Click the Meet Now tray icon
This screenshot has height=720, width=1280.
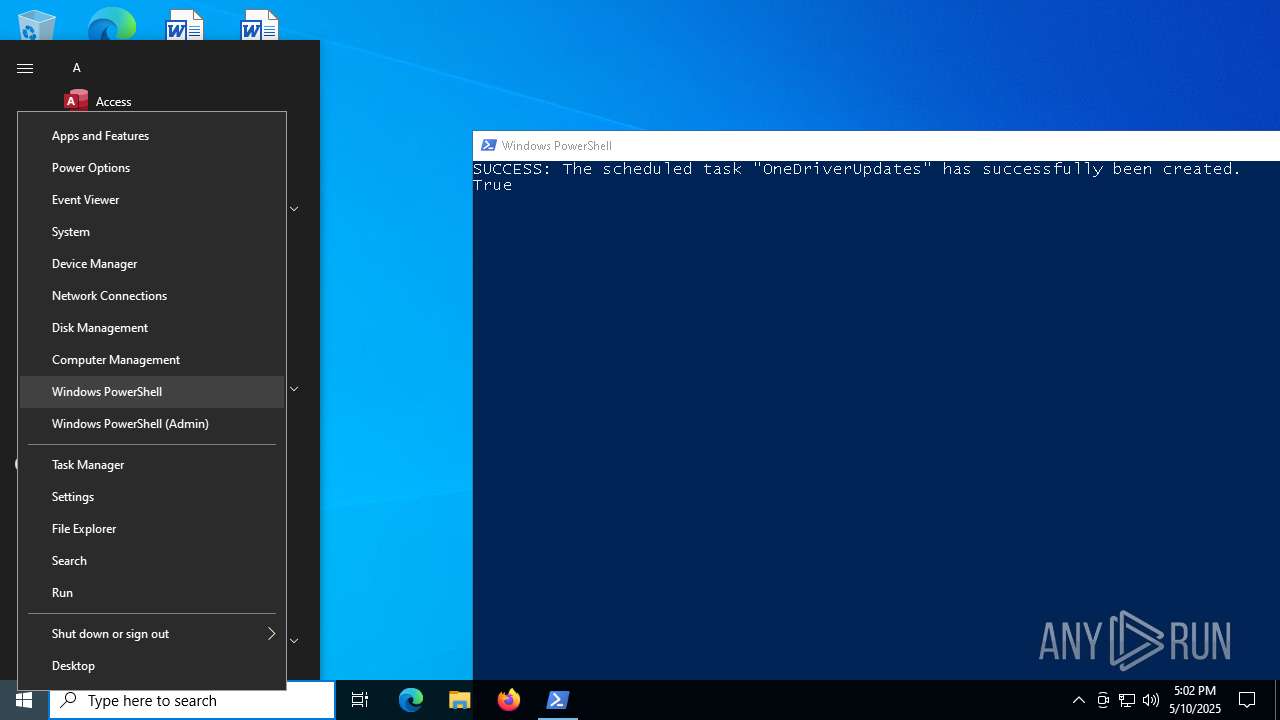pyautogui.click(x=1103, y=700)
